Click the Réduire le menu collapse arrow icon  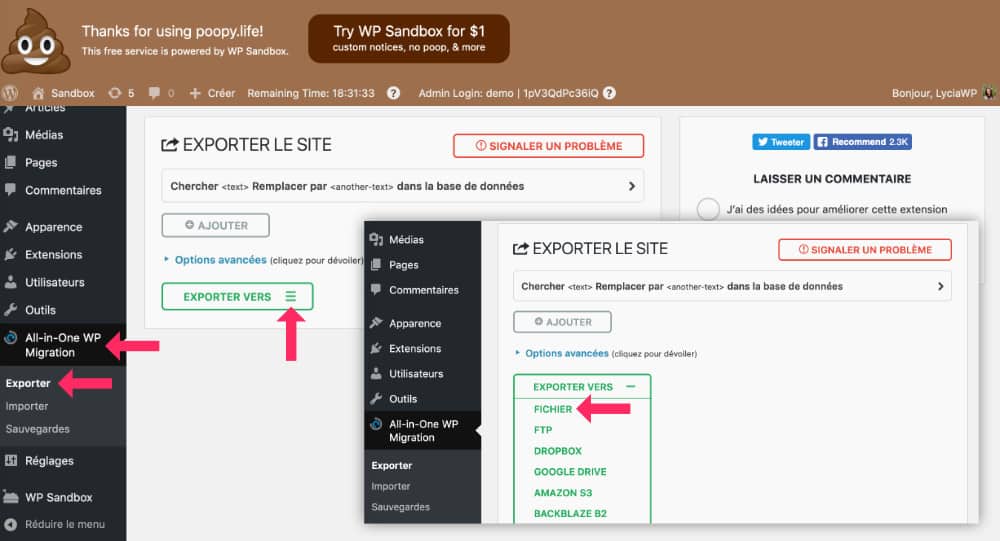click(x=11, y=524)
